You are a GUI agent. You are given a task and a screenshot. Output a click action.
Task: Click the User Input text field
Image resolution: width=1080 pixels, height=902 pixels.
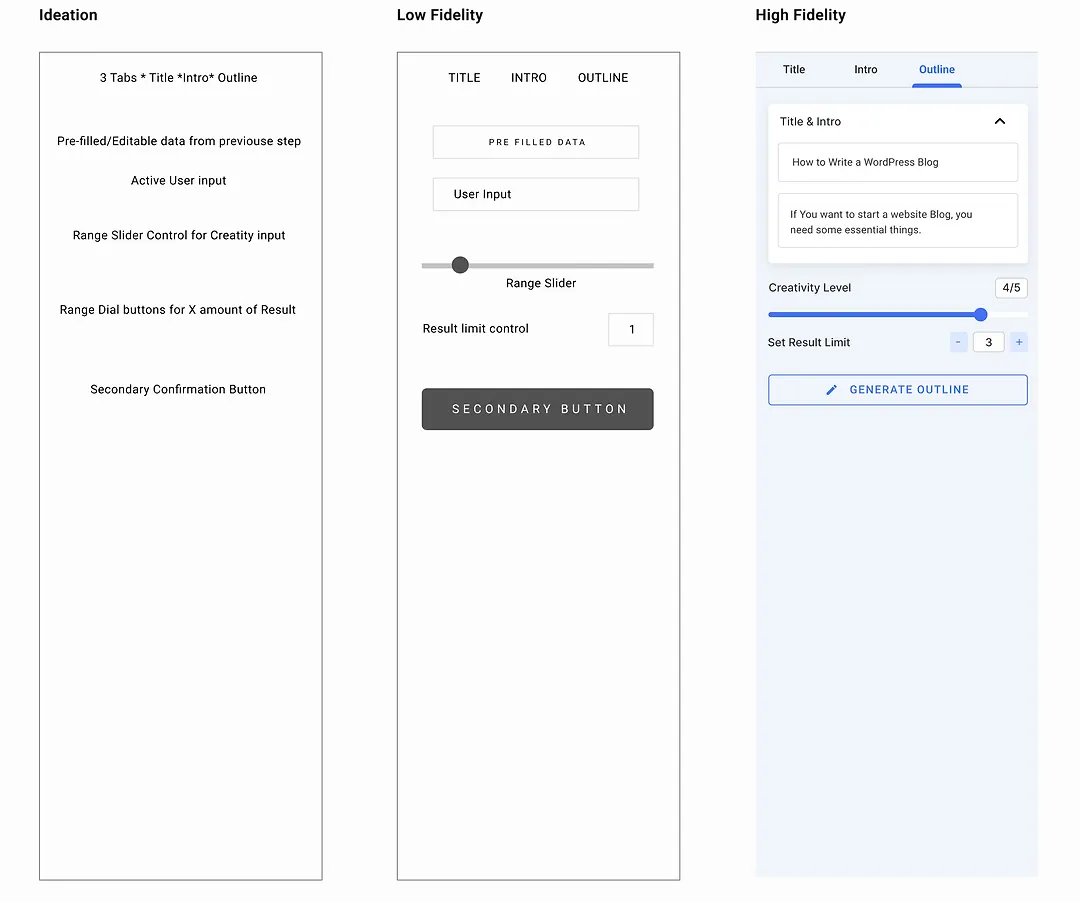tap(536, 194)
